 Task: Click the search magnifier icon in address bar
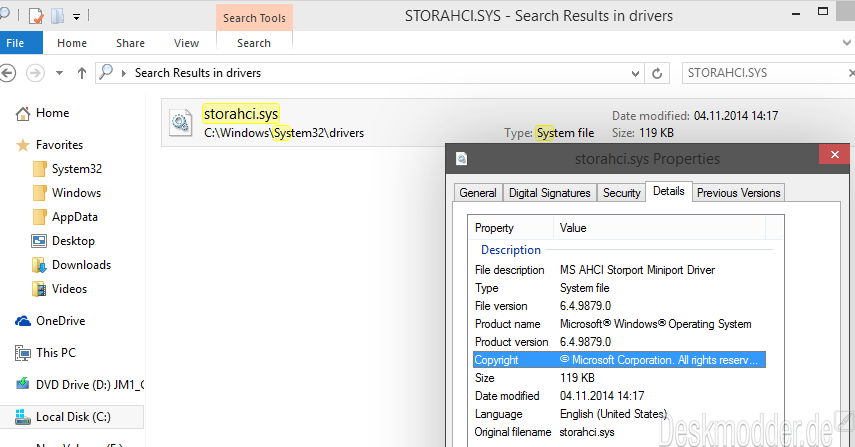coord(106,71)
